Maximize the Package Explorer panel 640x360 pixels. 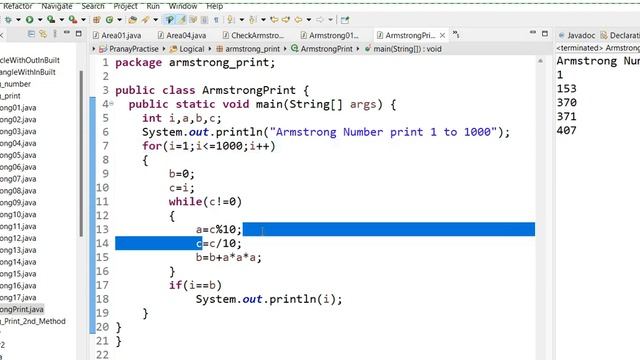pyautogui.click(x=79, y=34)
